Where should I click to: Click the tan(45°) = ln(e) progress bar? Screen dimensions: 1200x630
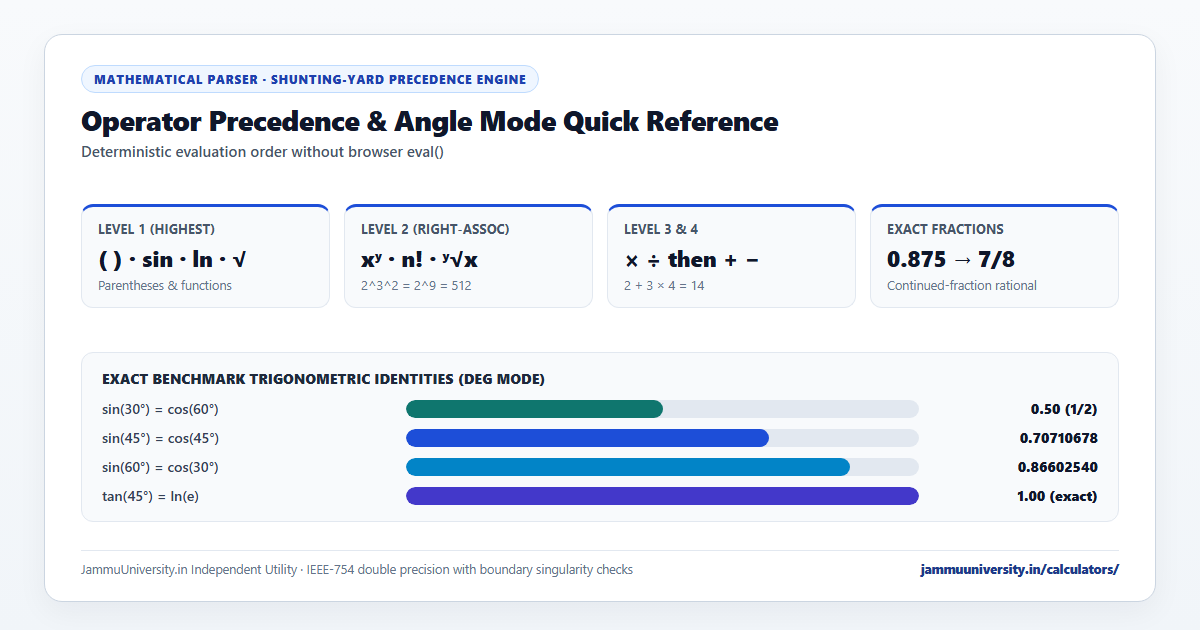(x=662, y=496)
